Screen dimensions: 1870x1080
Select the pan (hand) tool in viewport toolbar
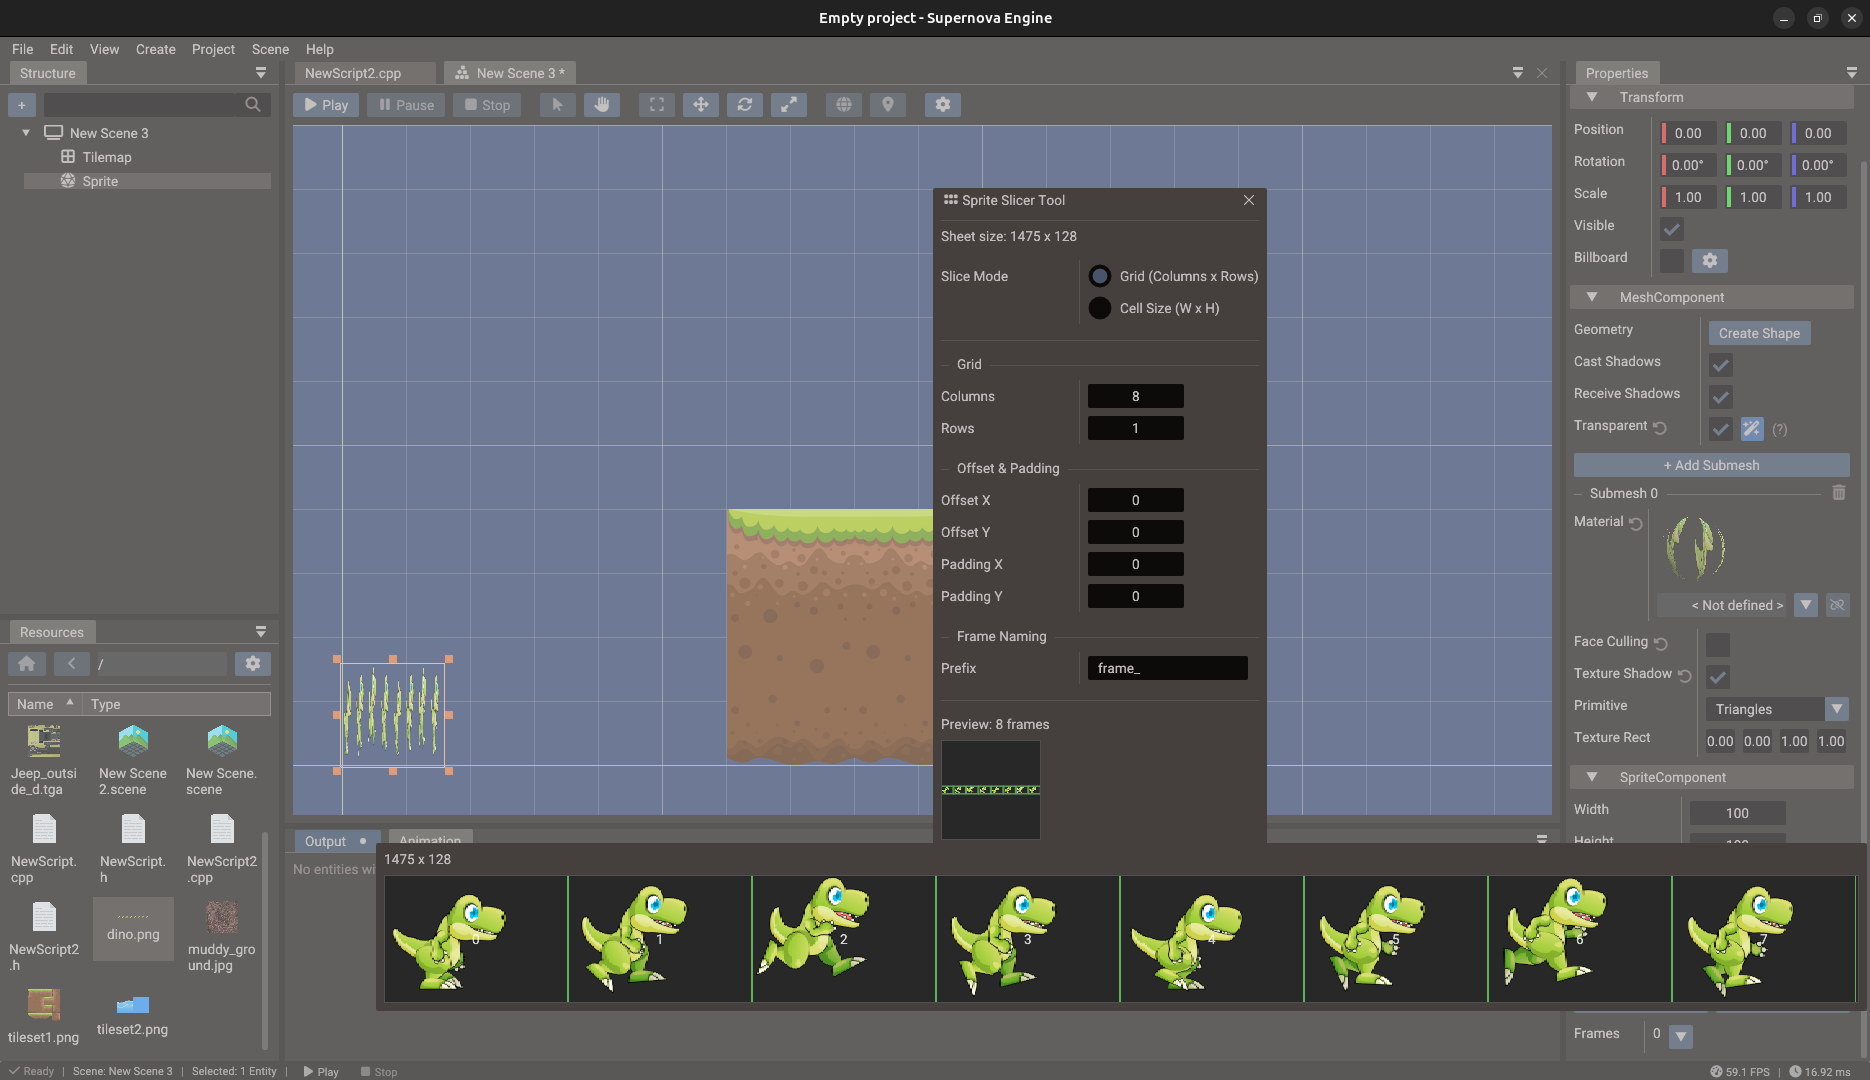tap(602, 104)
